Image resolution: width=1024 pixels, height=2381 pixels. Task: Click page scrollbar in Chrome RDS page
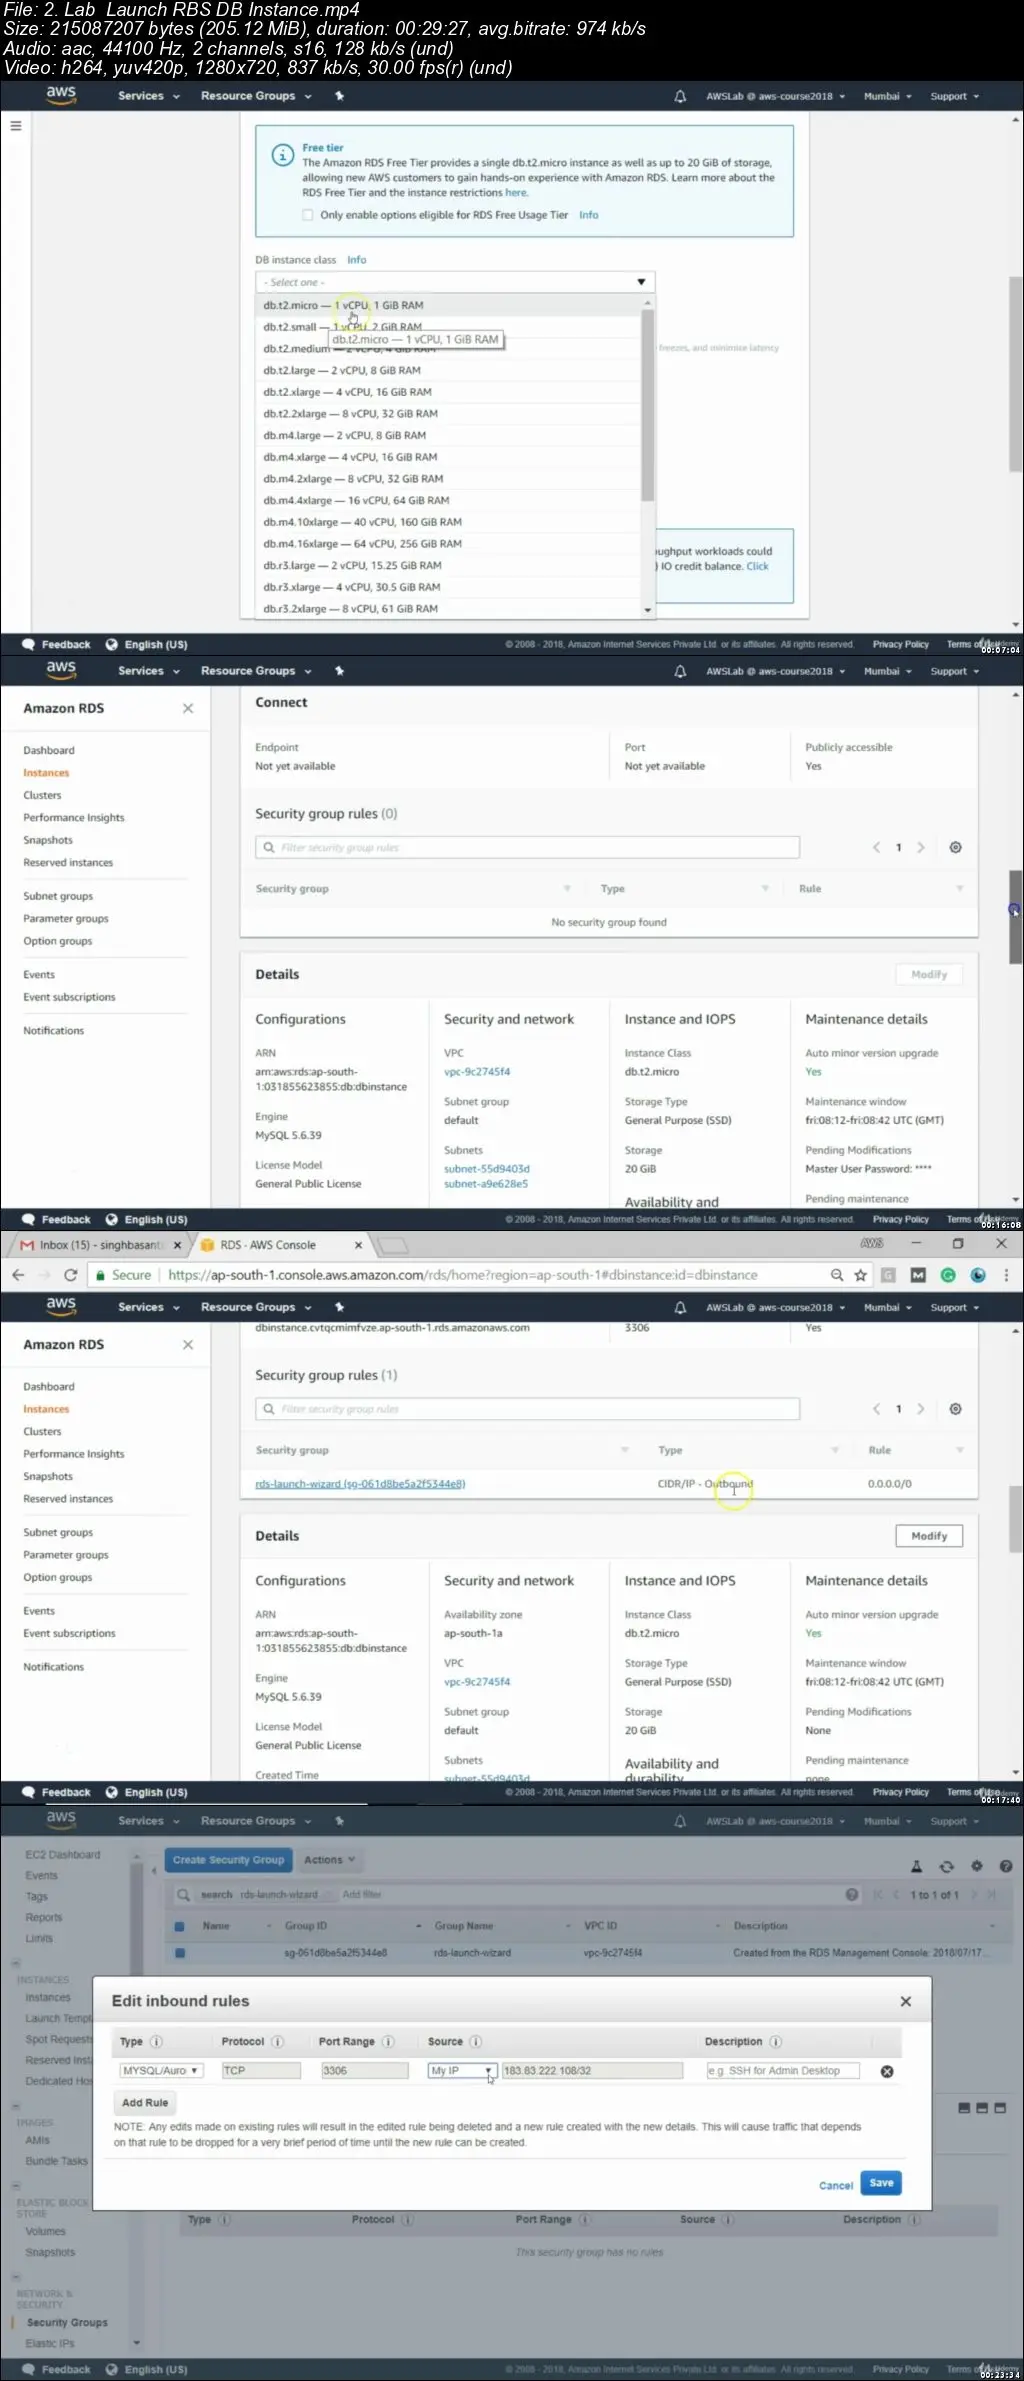point(1016,1521)
